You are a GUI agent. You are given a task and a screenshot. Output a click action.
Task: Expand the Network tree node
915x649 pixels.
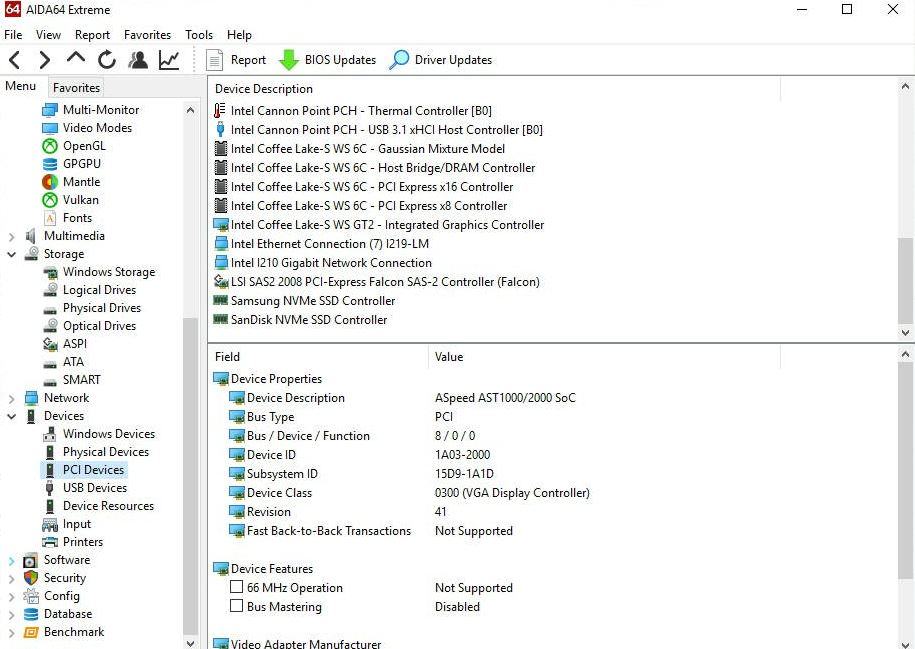(12, 399)
